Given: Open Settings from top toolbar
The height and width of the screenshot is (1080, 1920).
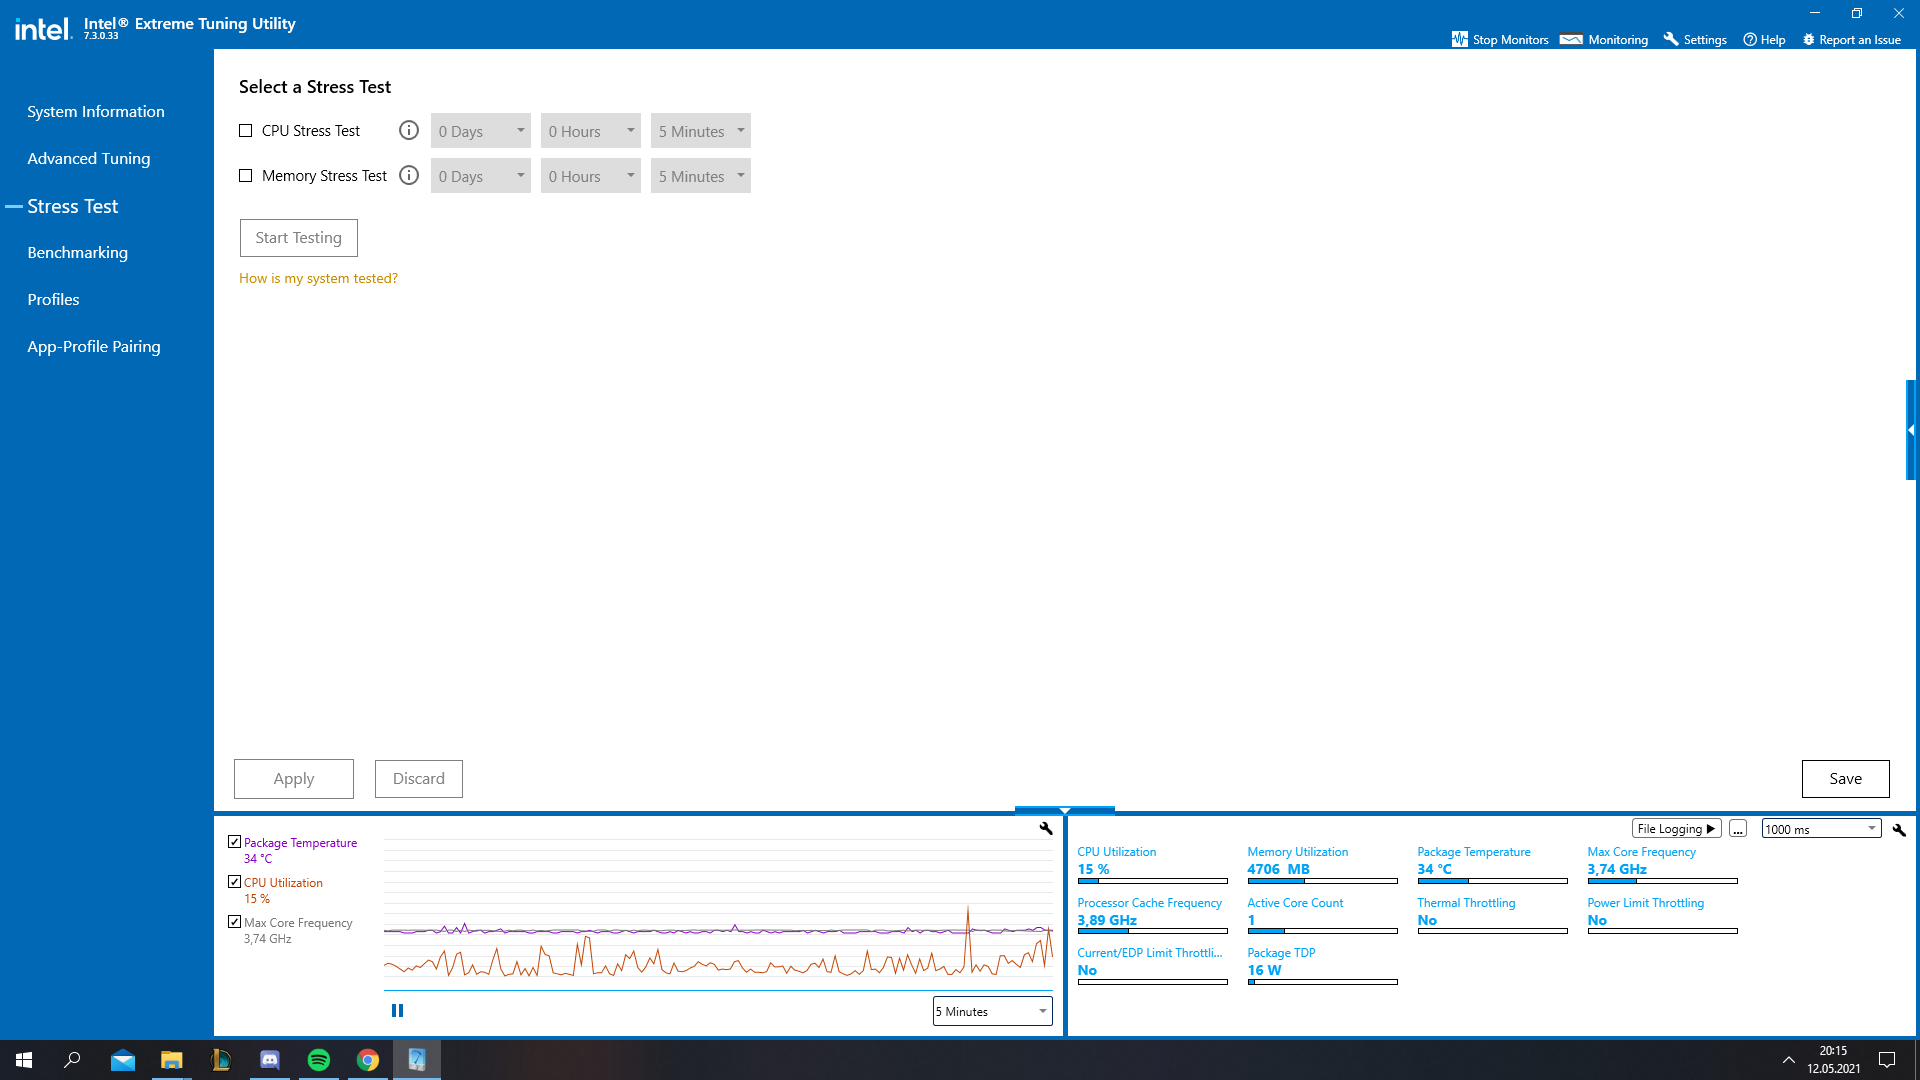Looking at the screenshot, I should point(1695,39).
